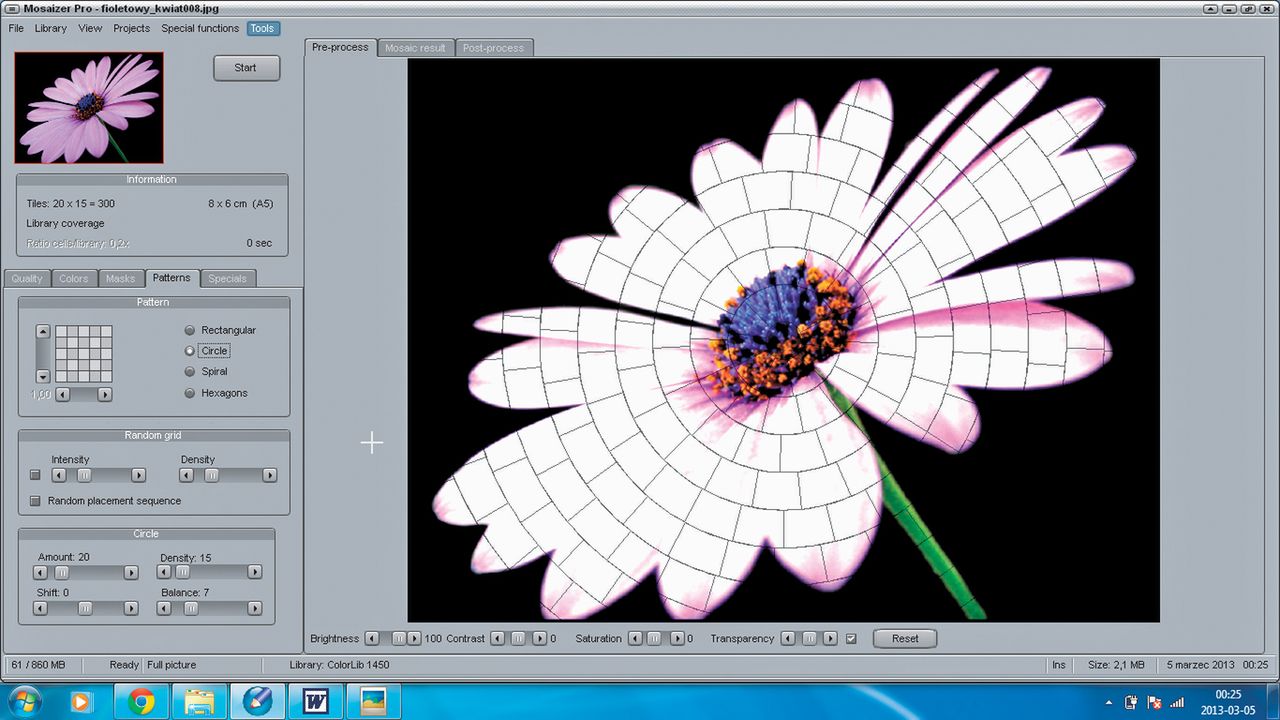Open the Tools menu

[263, 28]
